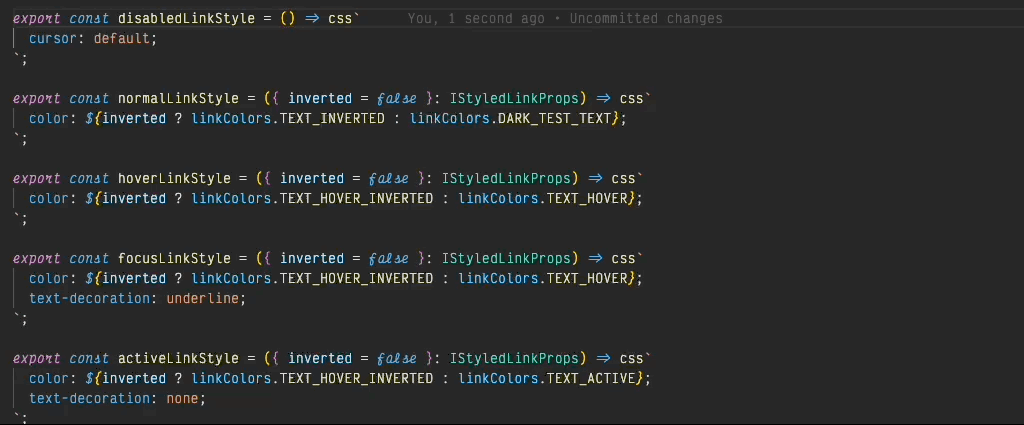Click the TEXT_INVERTED color constant
The height and width of the screenshot is (425, 1024).
332,119
